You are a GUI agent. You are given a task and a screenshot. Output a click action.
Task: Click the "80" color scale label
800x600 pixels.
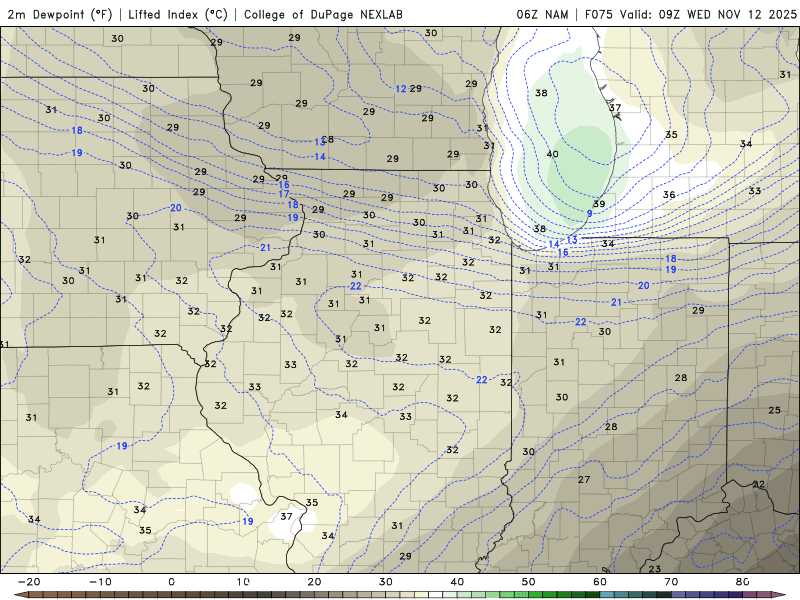tap(743, 582)
